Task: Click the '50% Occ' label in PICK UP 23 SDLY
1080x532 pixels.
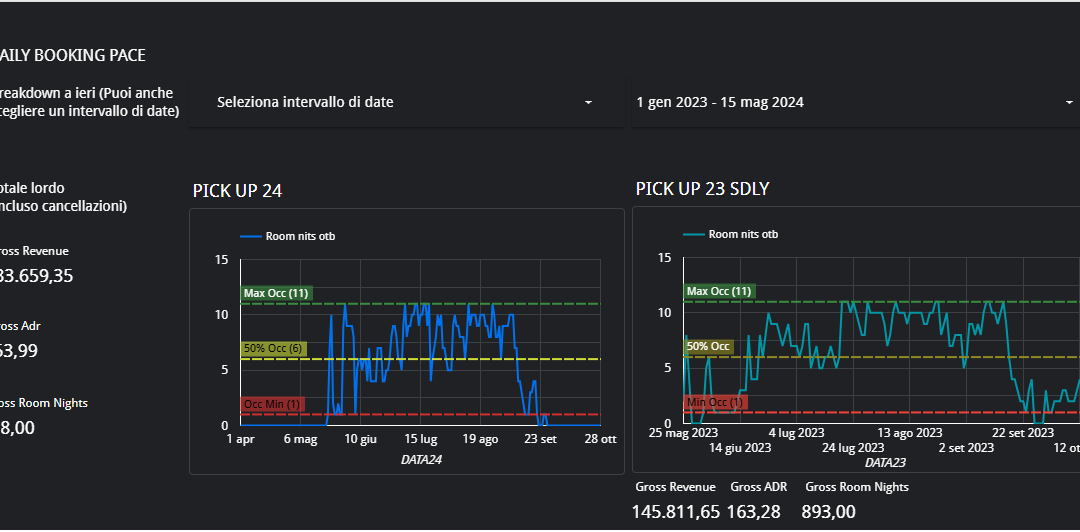Action: (x=708, y=347)
